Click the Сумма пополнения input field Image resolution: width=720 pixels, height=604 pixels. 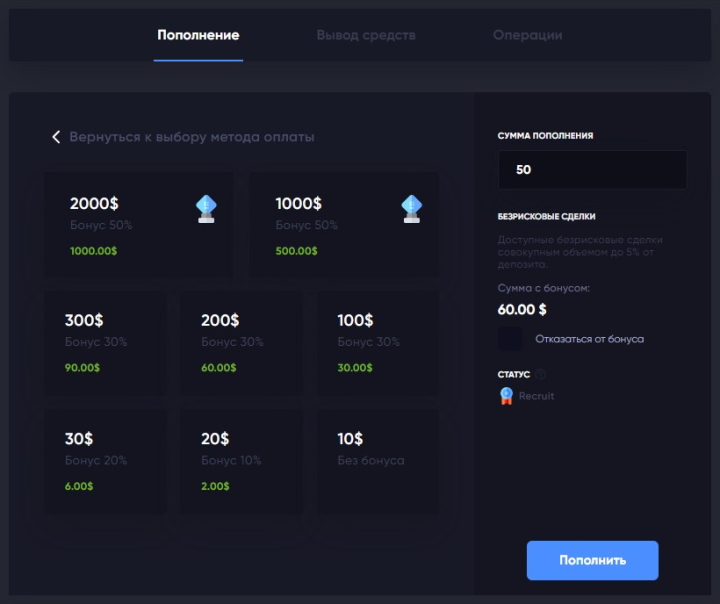coord(592,170)
